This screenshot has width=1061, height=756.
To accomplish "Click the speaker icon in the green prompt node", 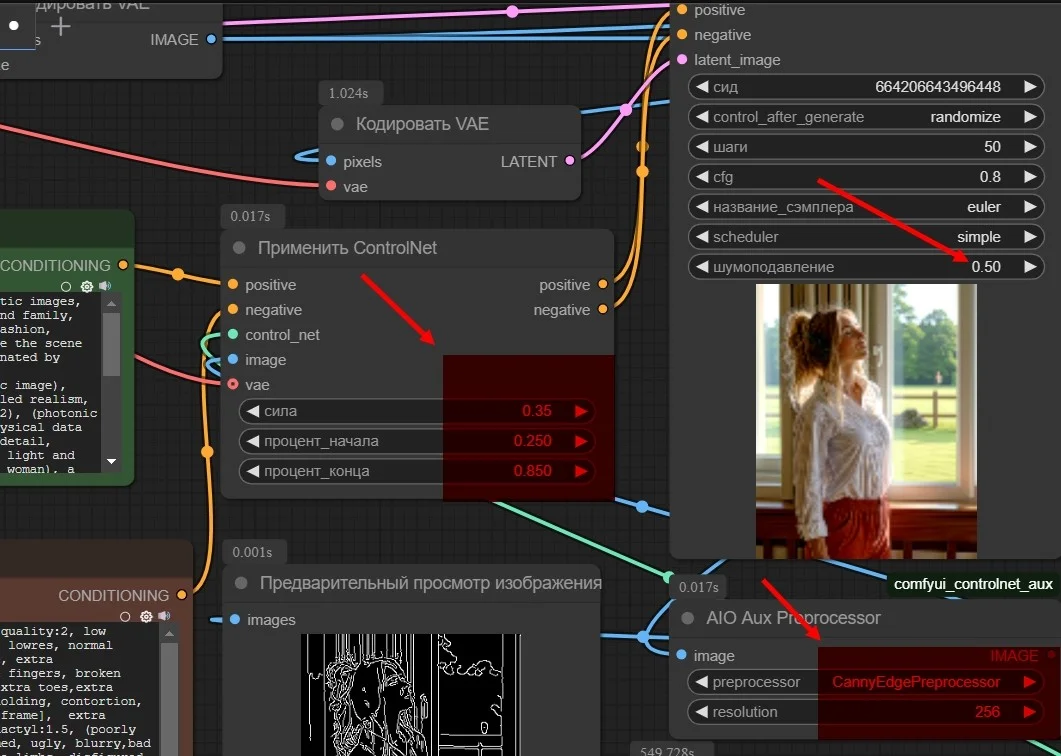I will pyautogui.click(x=105, y=286).
